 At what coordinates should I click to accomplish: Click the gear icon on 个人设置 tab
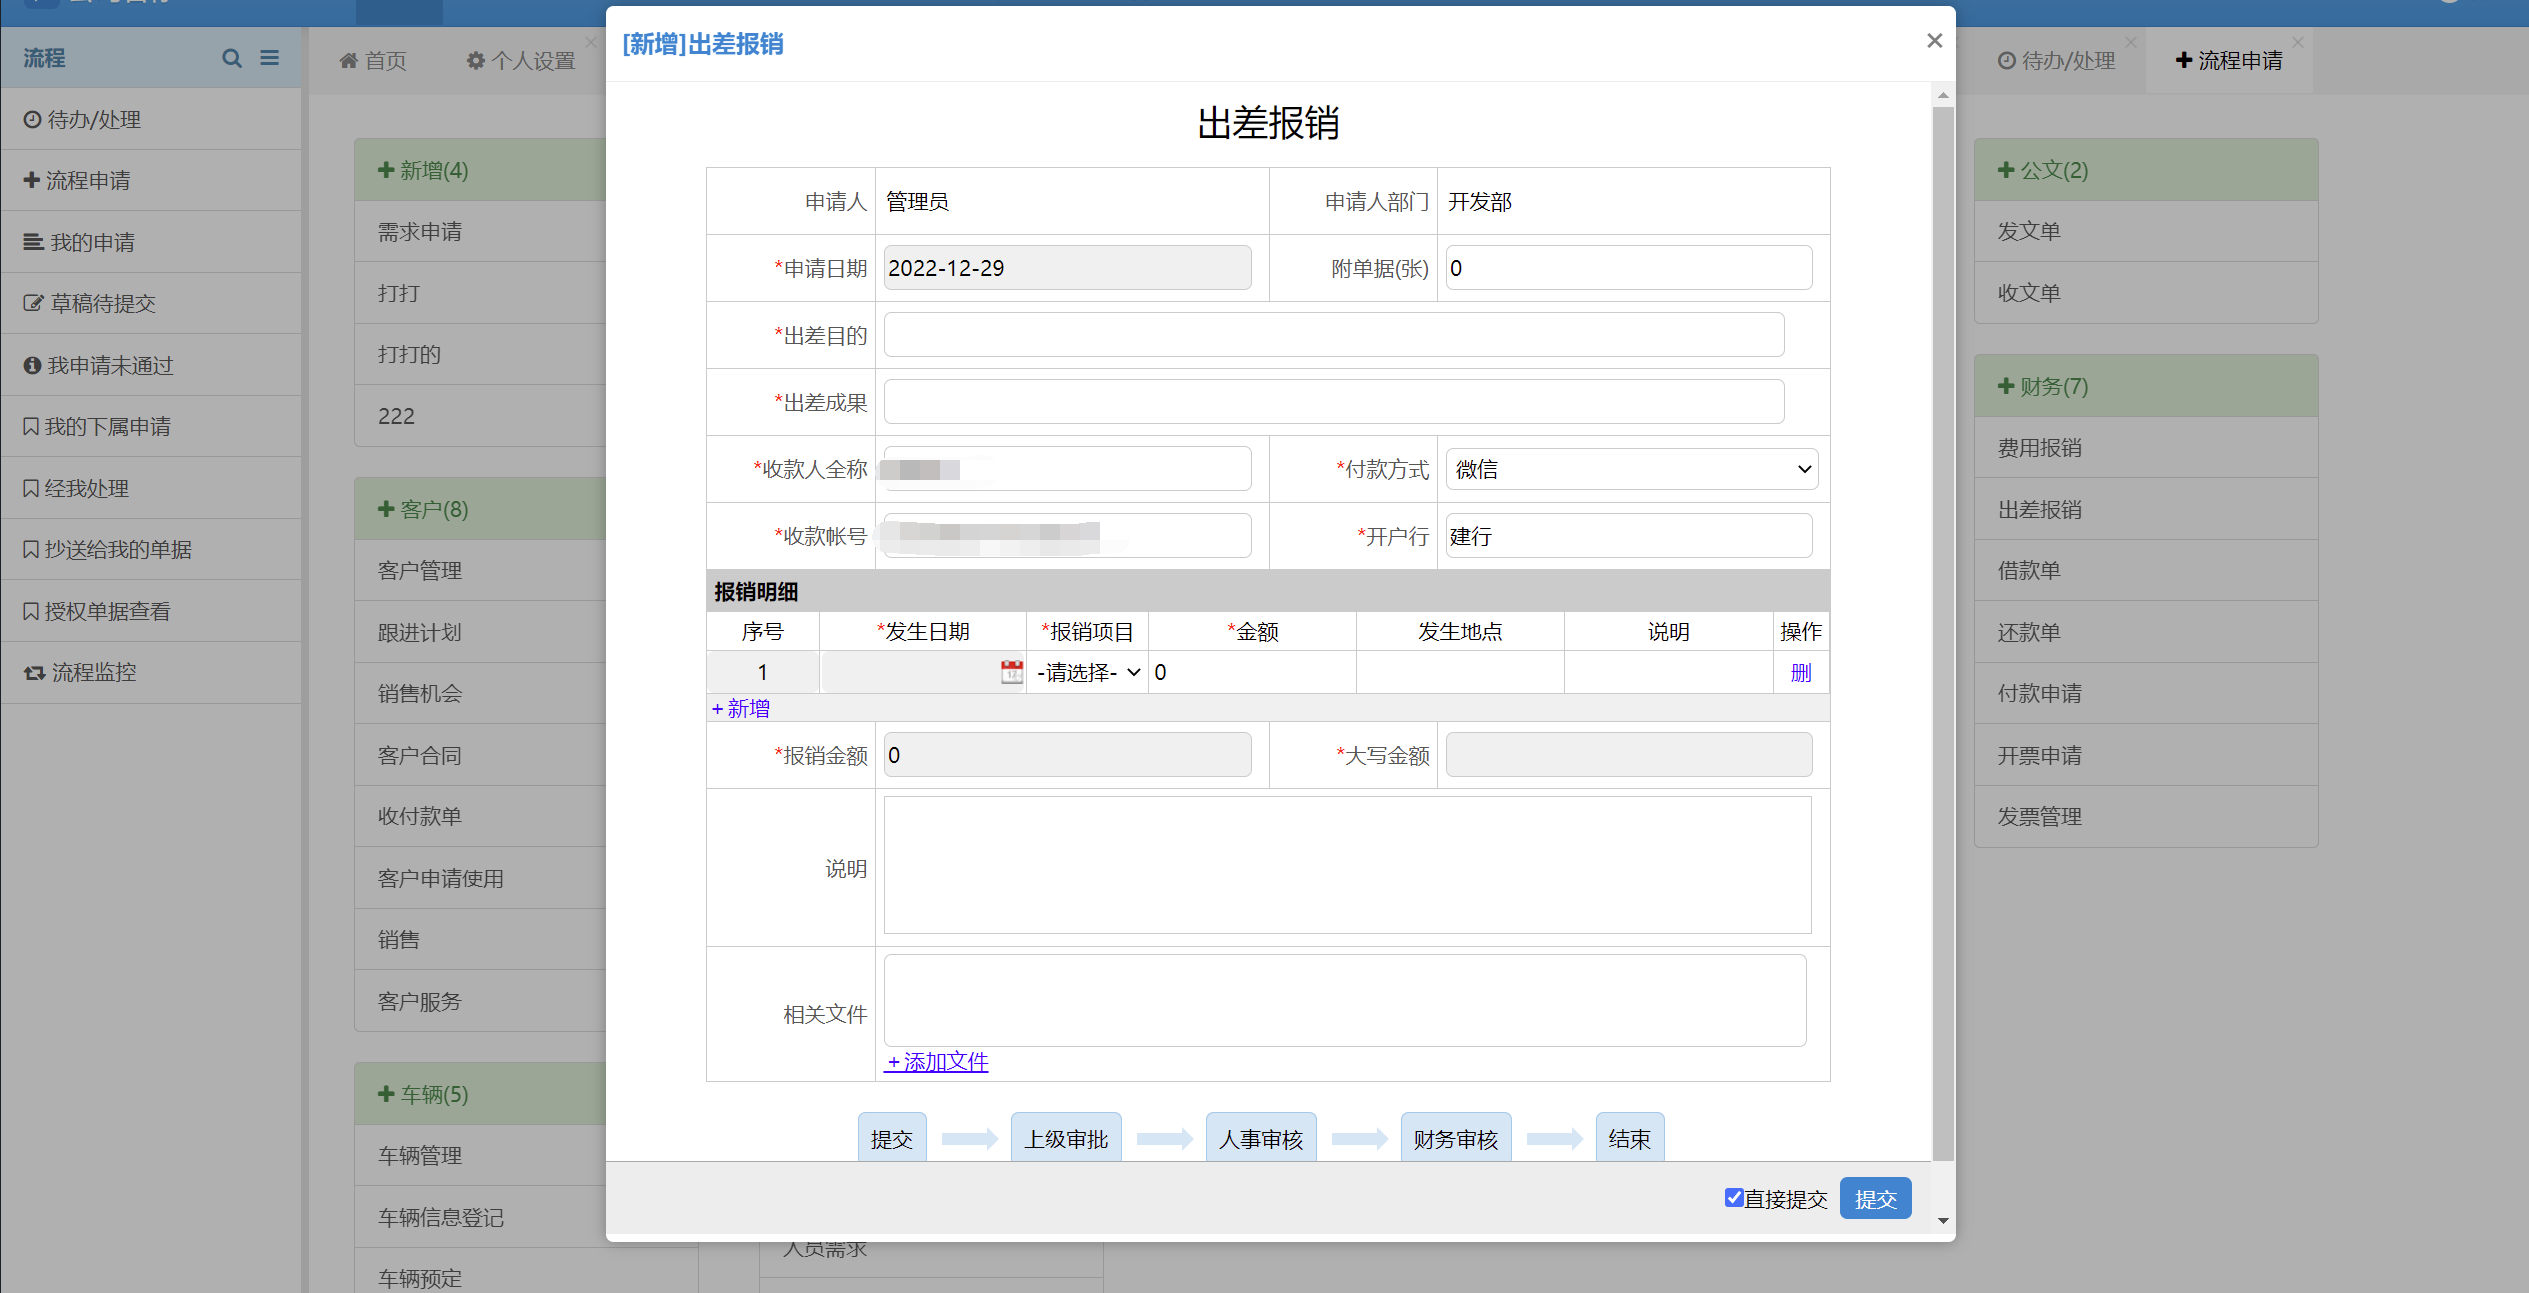click(476, 61)
